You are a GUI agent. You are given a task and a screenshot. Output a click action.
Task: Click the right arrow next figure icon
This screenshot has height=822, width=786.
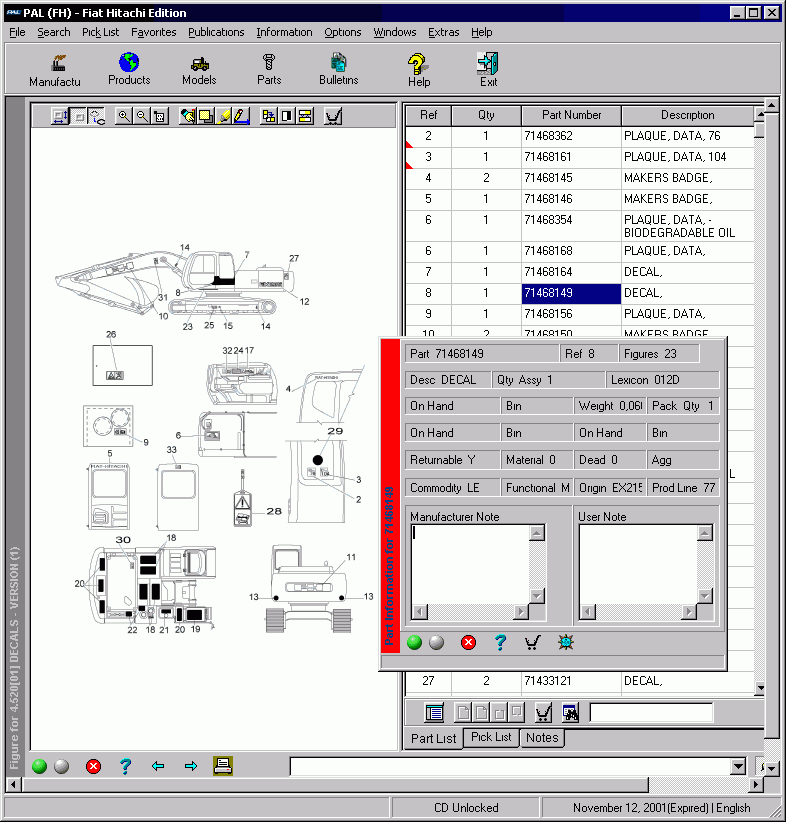coord(191,766)
